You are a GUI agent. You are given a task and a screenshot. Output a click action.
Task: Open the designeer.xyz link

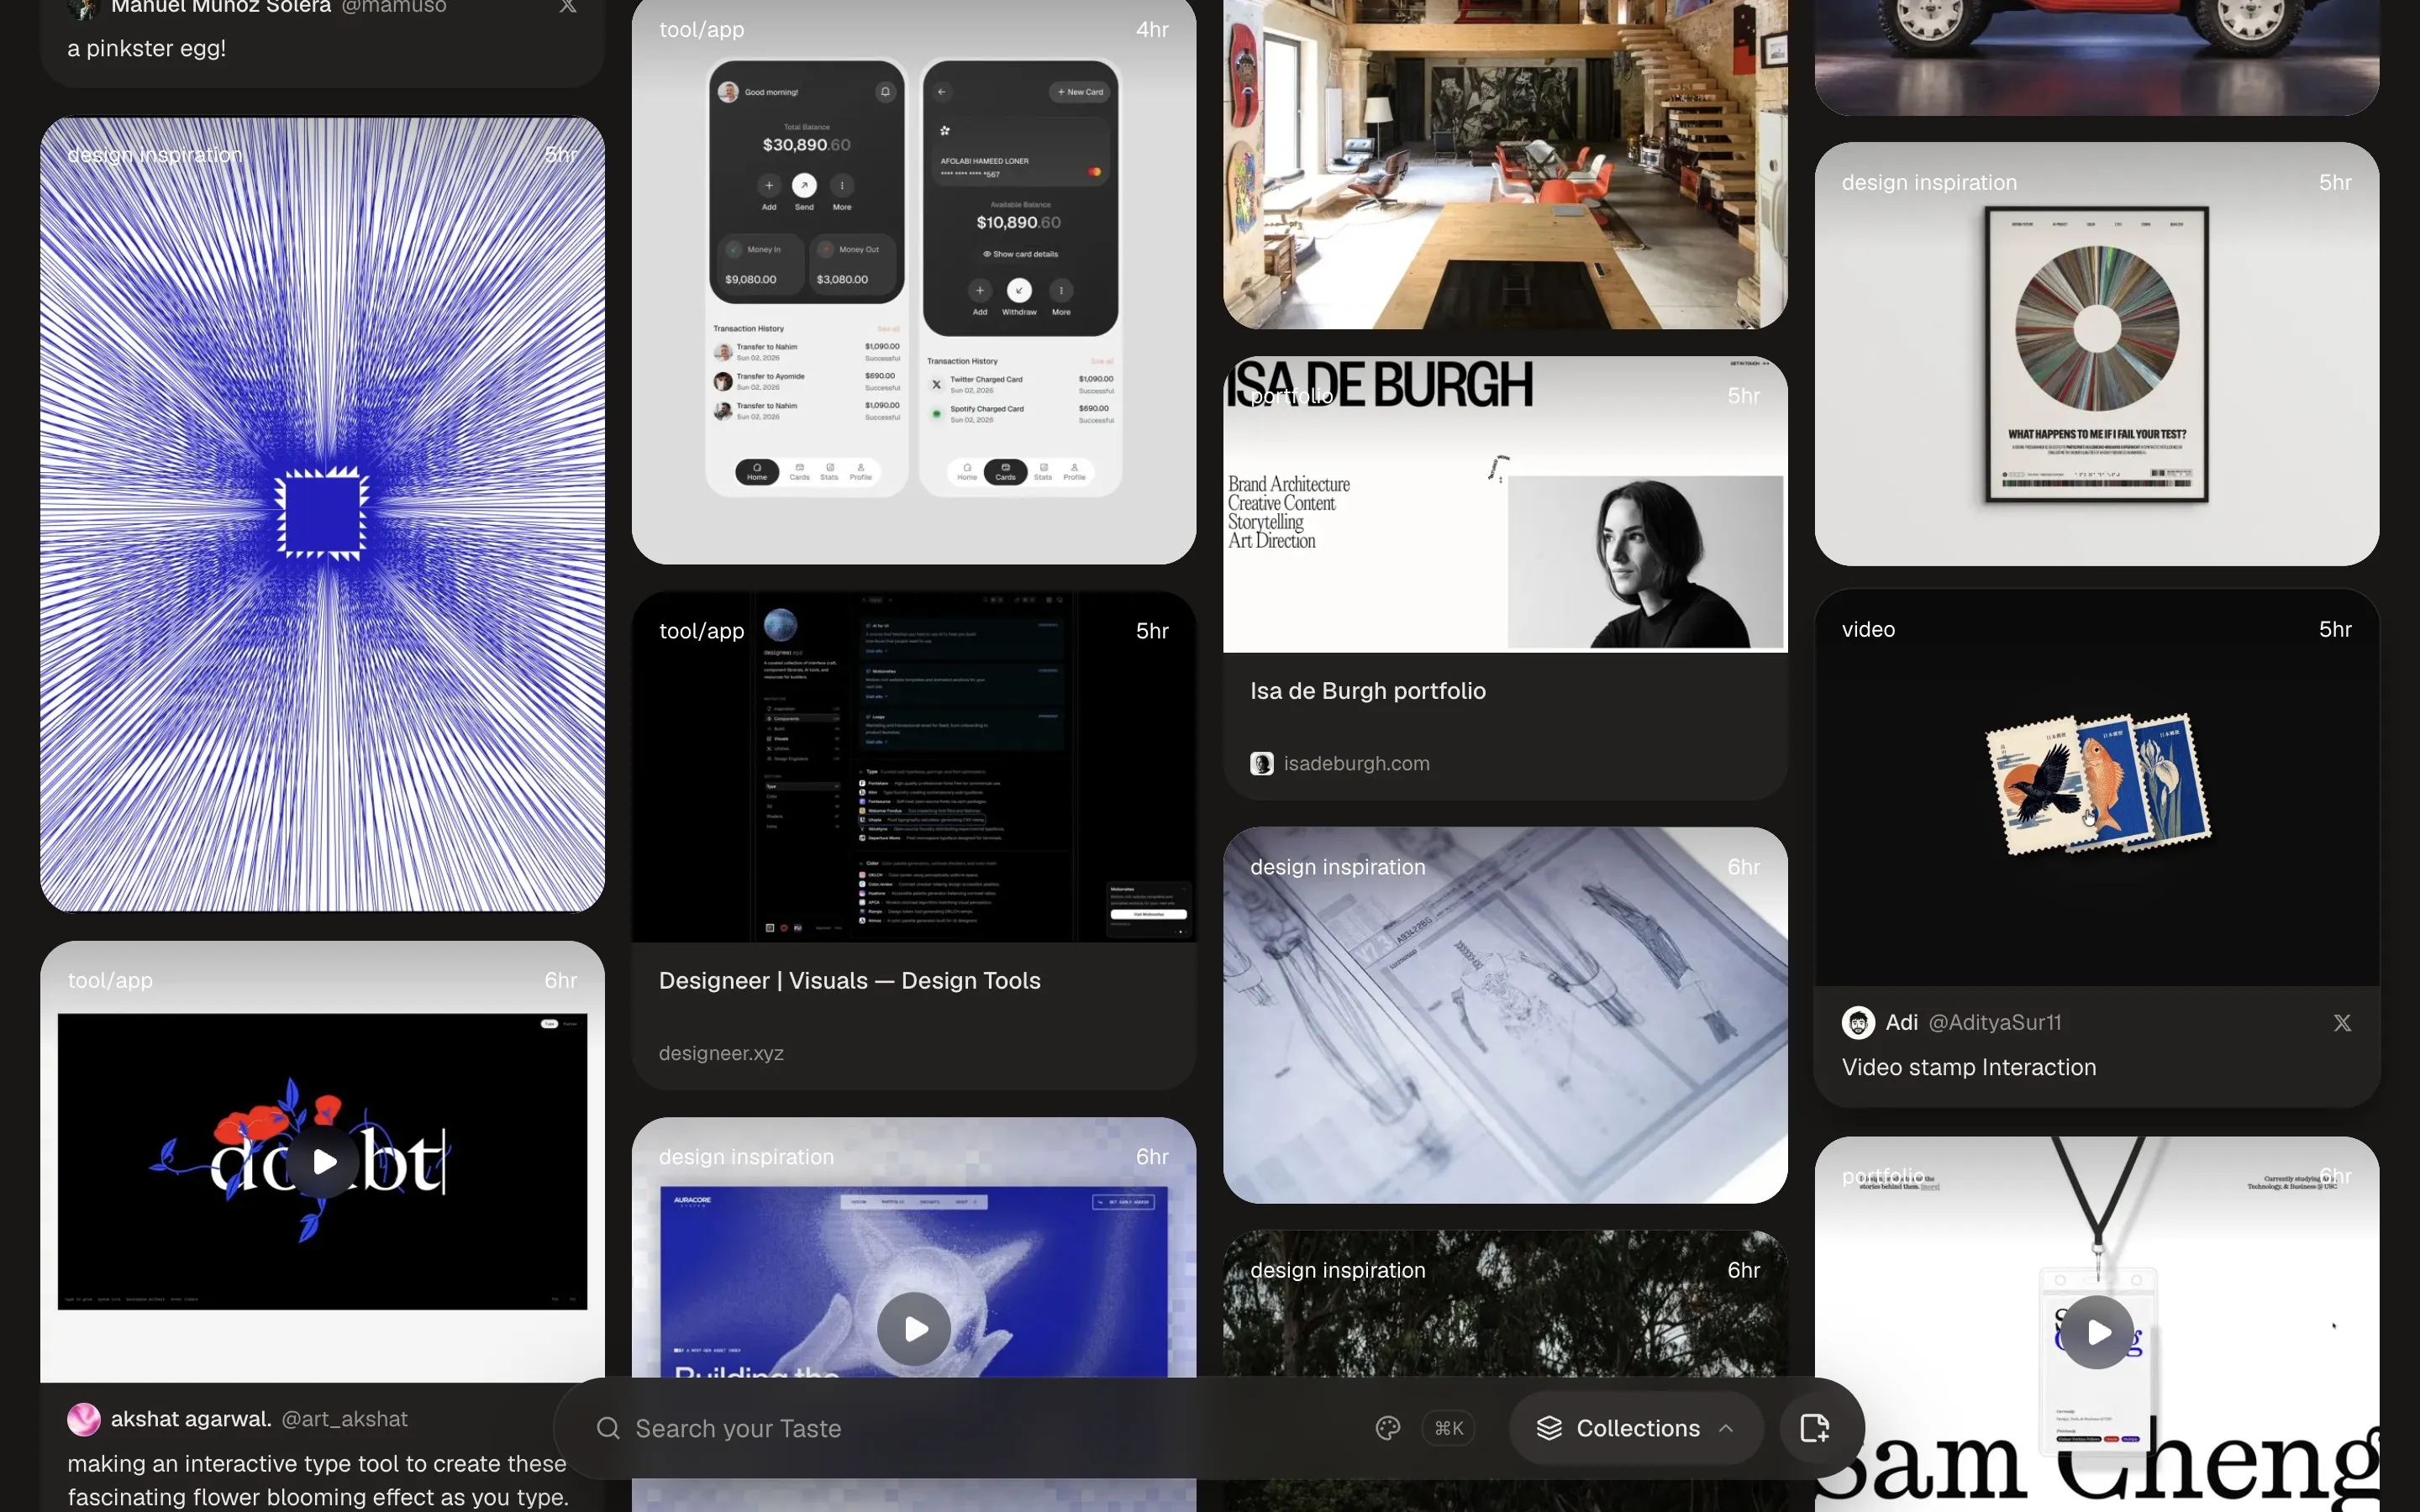click(721, 1053)
